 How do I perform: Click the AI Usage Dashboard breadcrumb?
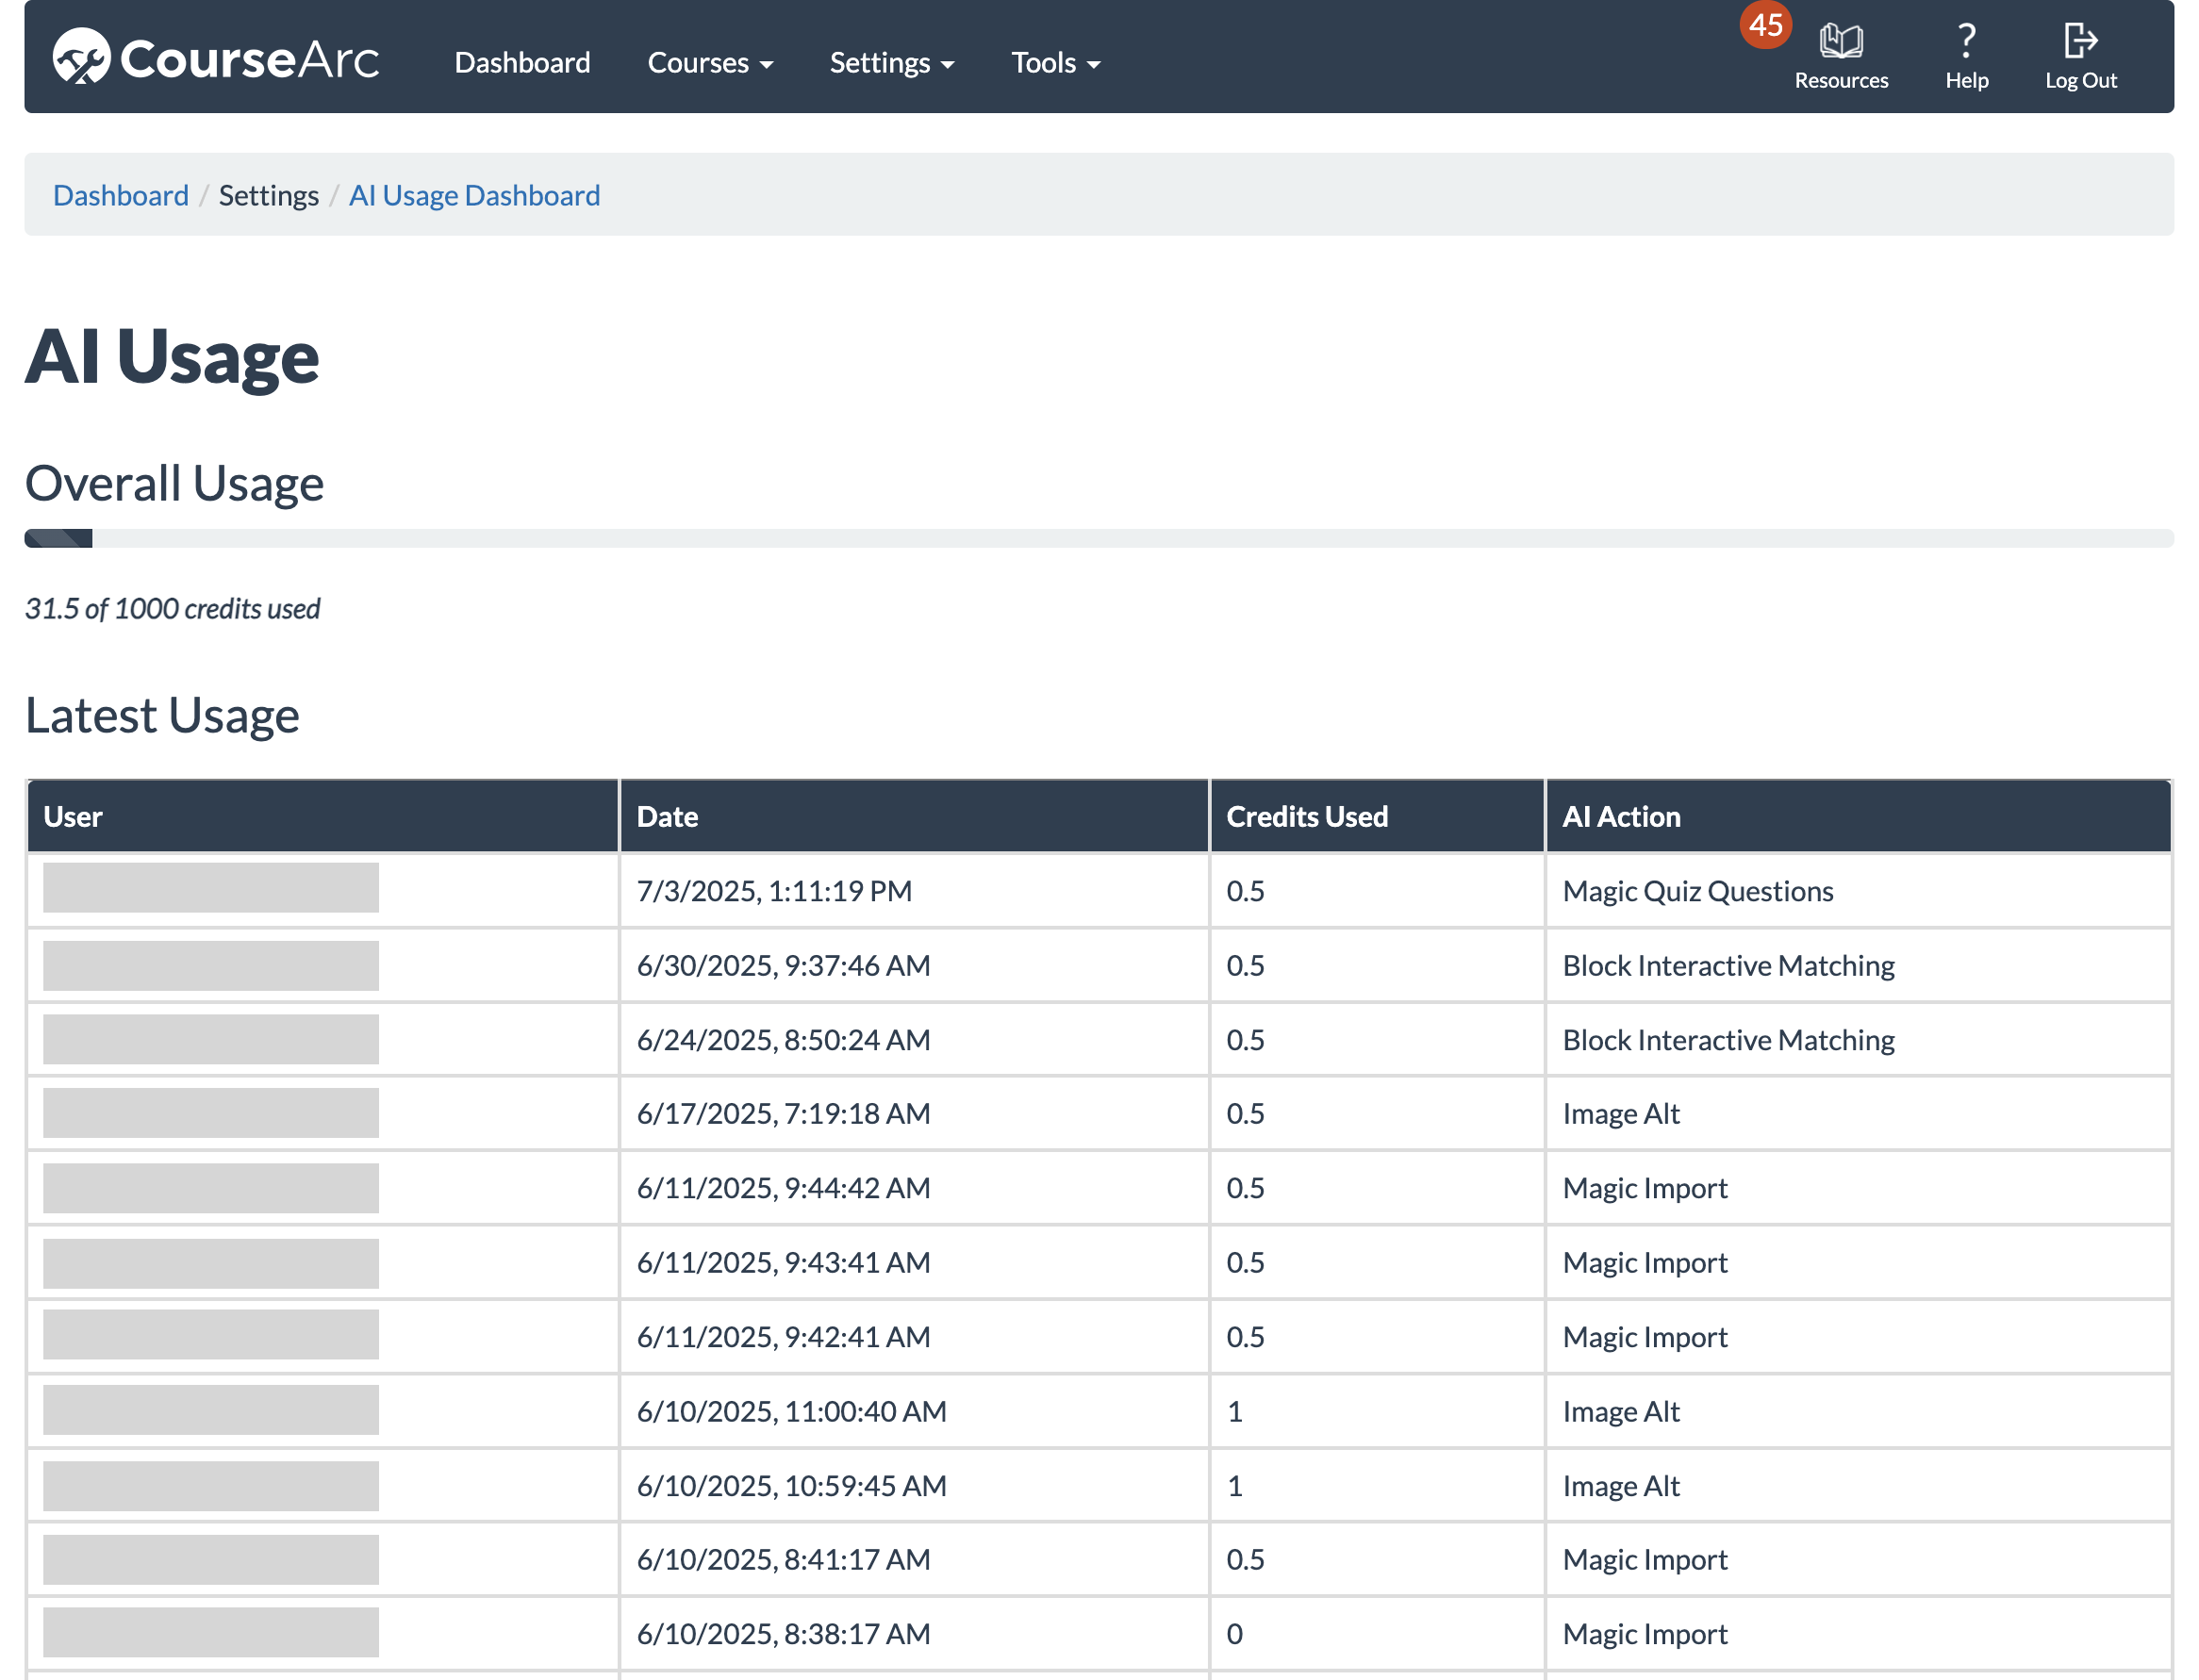474,195
